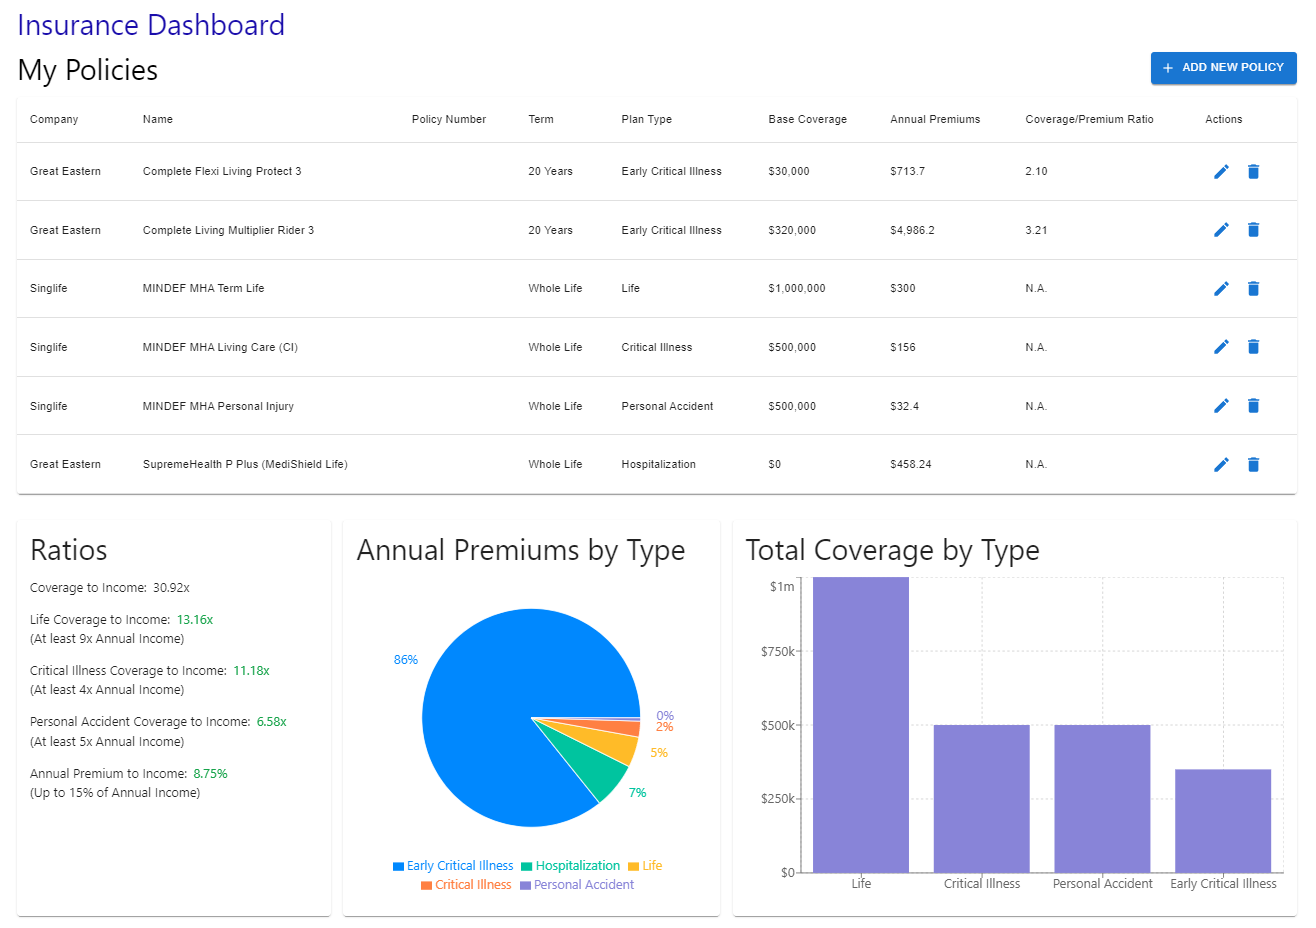Screen dimensions: 1316x928
Task: Edit the SupremeHealth P Plus policy
Action: coord(1221,465)
